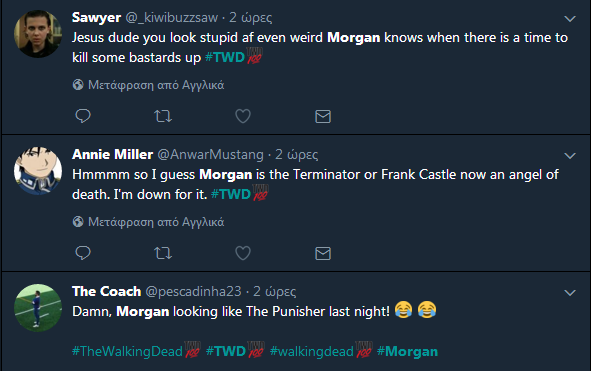
Task: Reply to Sawyer's tweet
Action: (83, 116)
